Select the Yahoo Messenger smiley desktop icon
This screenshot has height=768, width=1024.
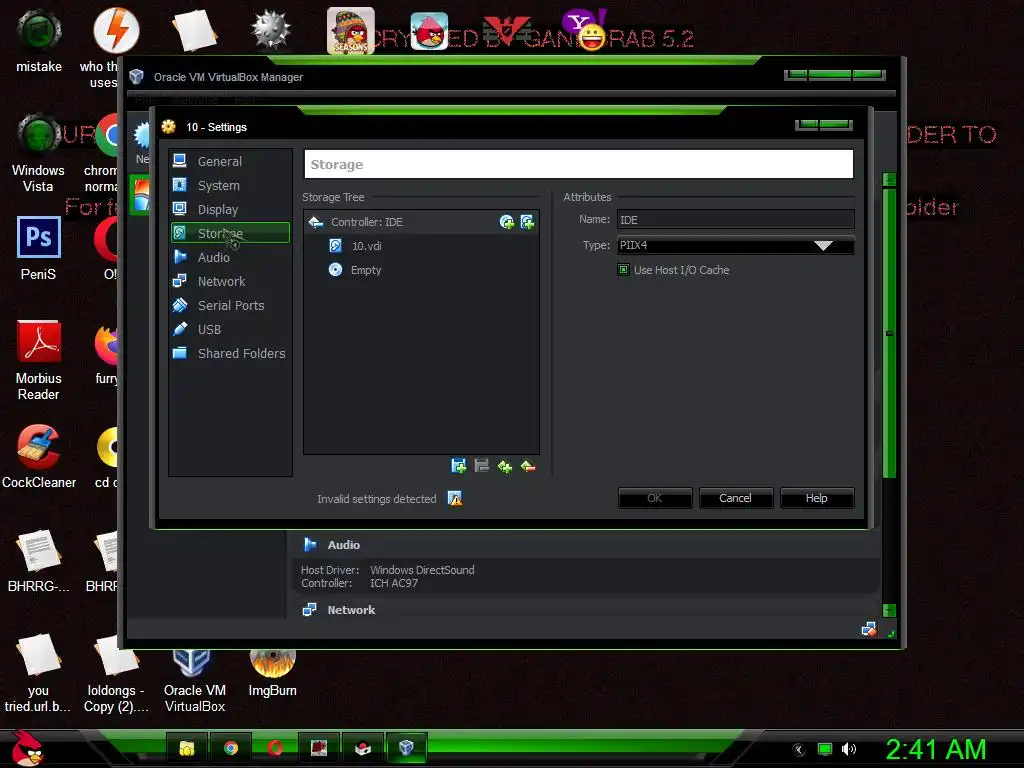point(585,29)
